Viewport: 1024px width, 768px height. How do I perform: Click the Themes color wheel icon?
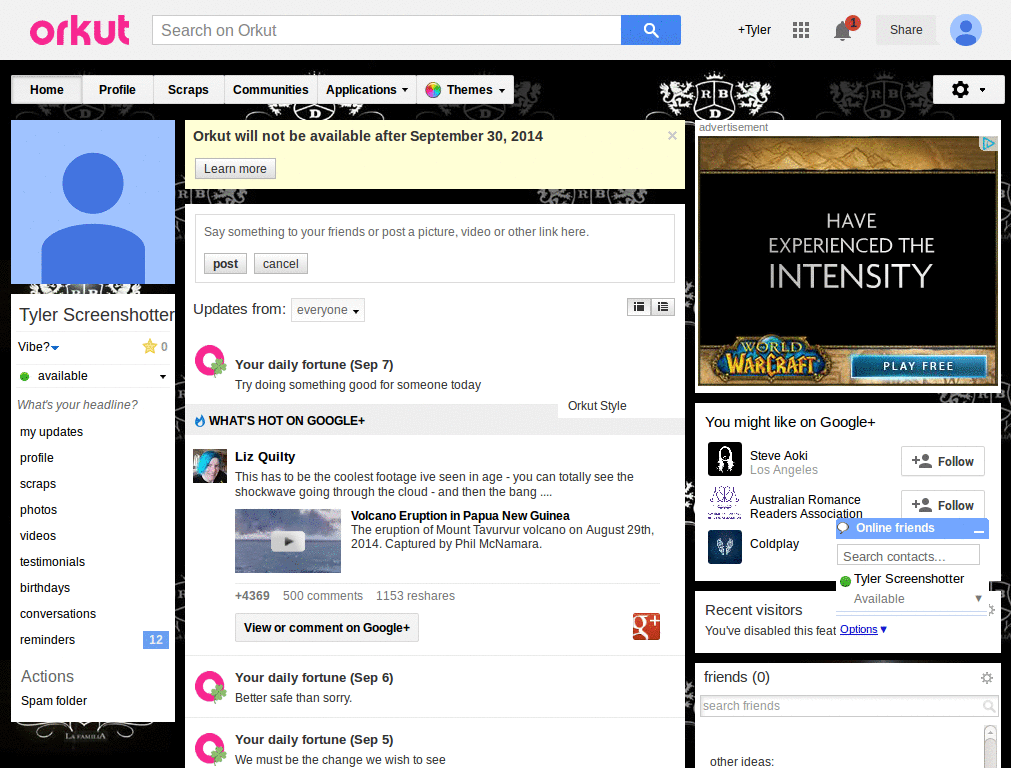coord(432,90)
